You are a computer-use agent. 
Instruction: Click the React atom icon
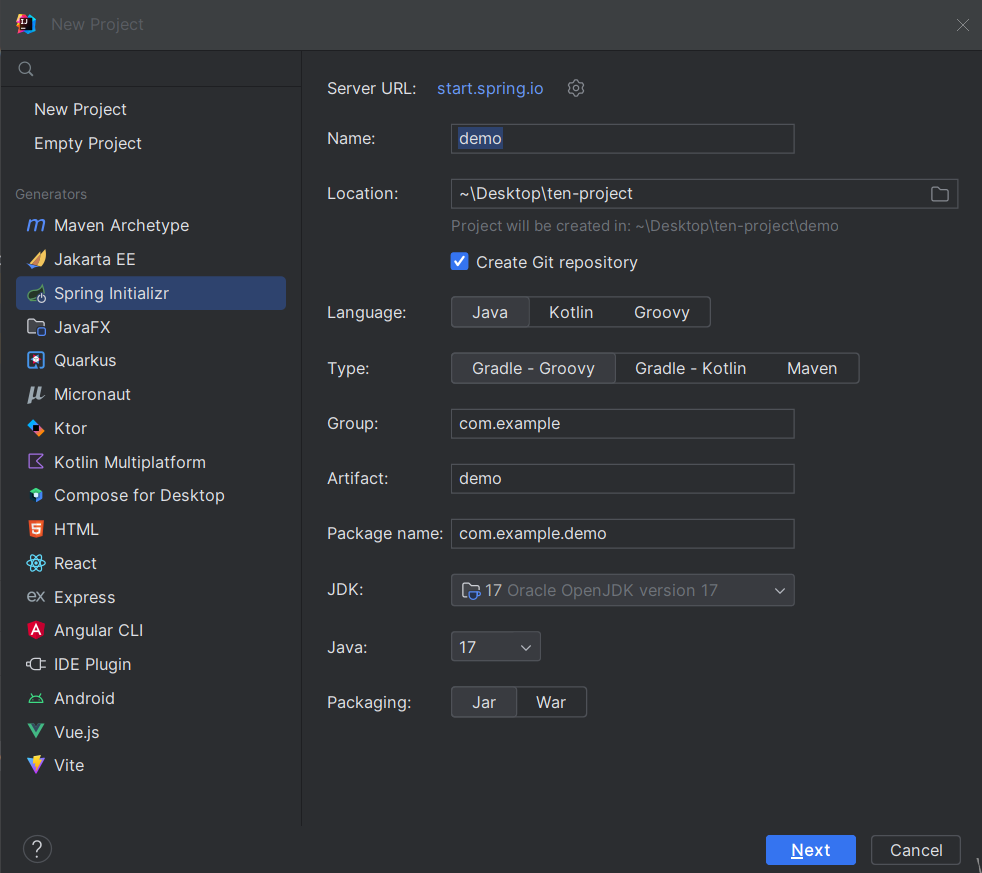tap(36, 563)
